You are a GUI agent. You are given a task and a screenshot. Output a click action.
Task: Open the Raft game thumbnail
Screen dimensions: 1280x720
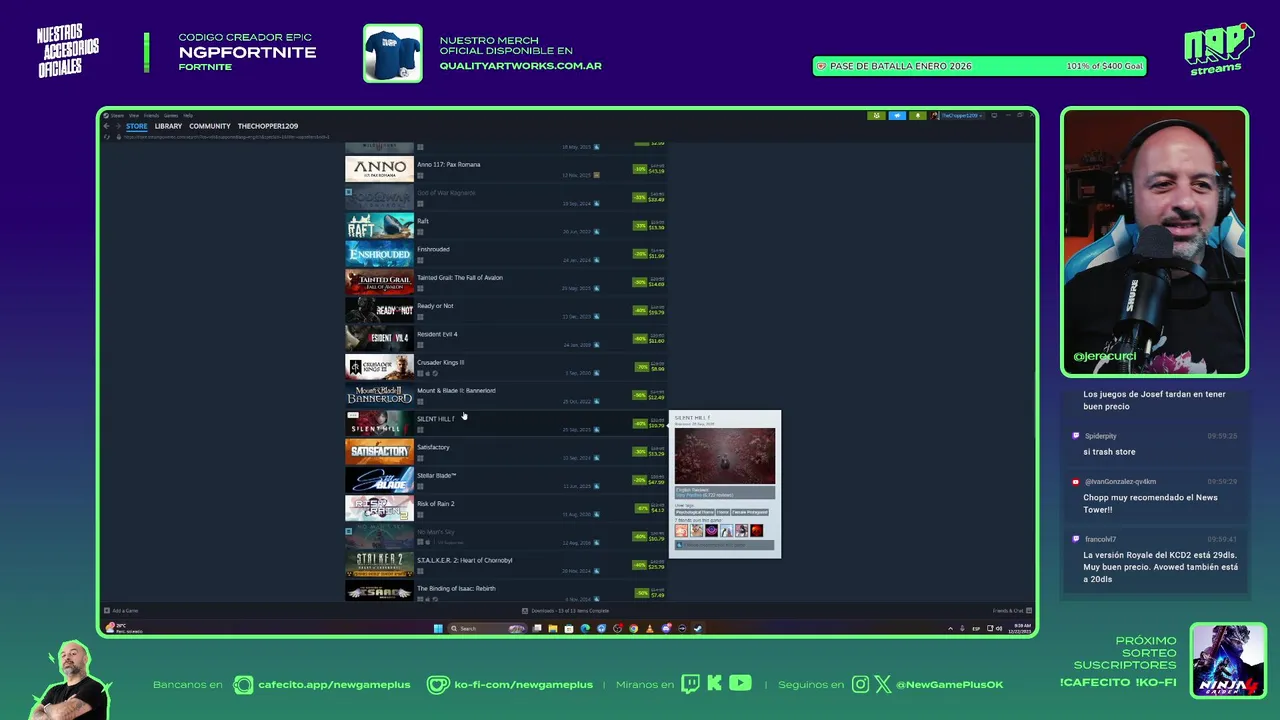(379, 226)
